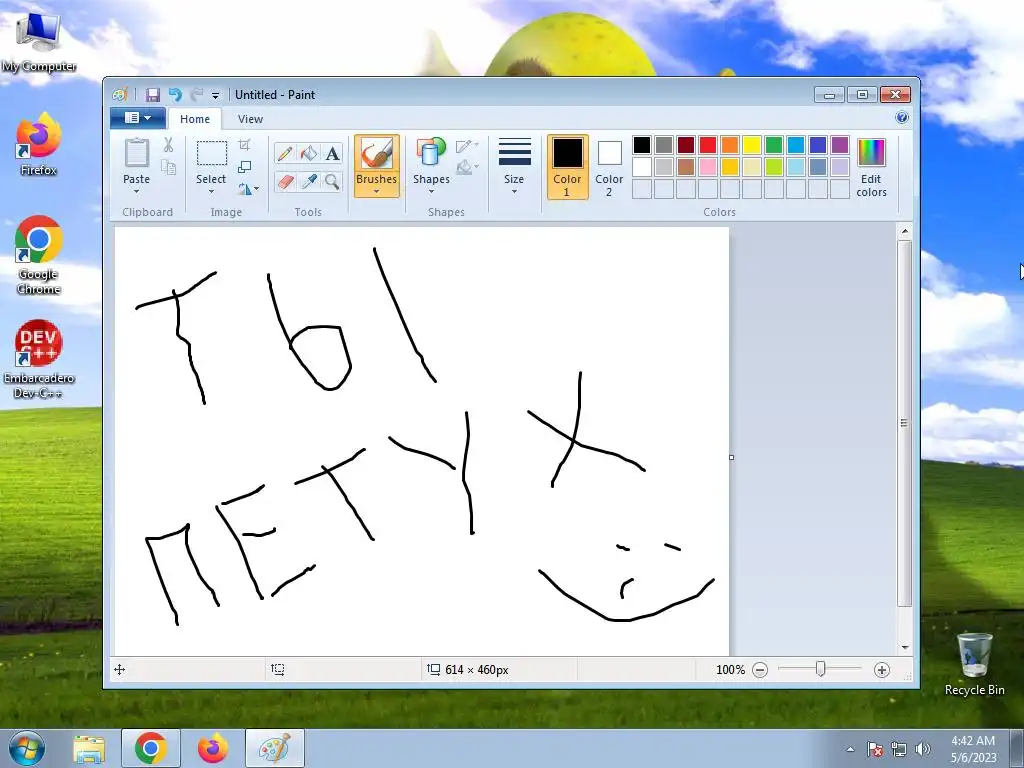Image resolution: width=1024 pixels, height=768 pixels.
Task: Click the volume speaker tray icon
Action: point(923,749)
